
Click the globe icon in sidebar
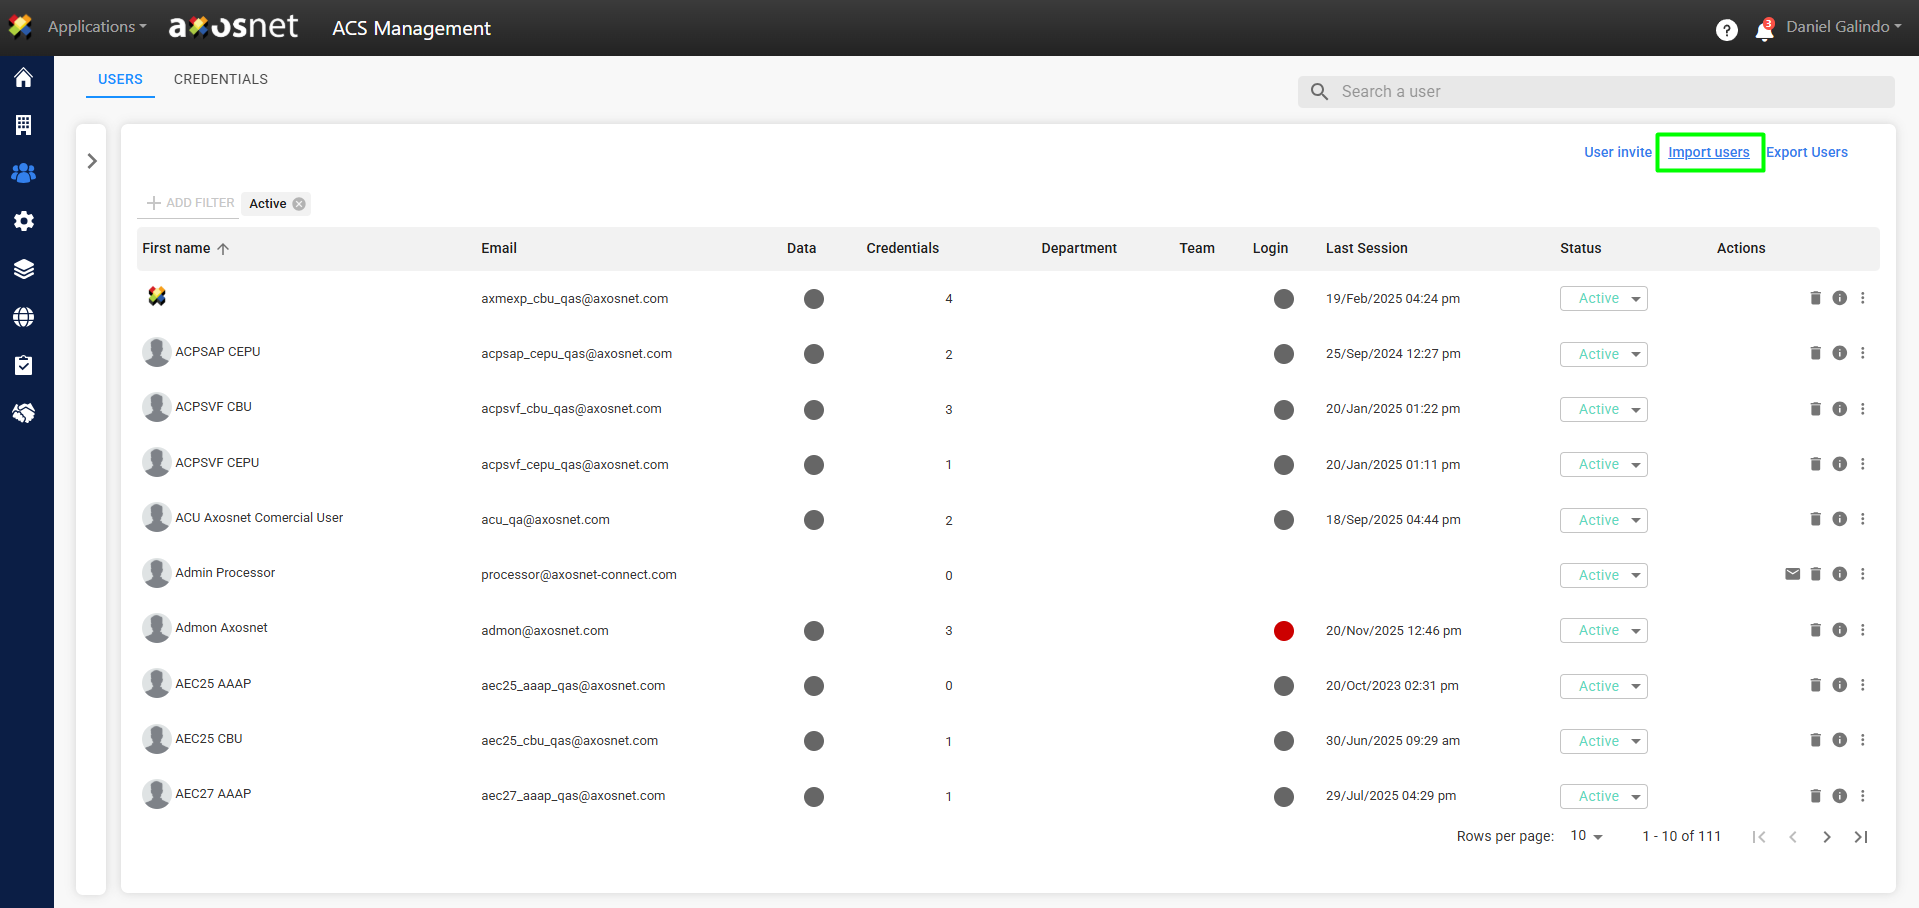24,317
